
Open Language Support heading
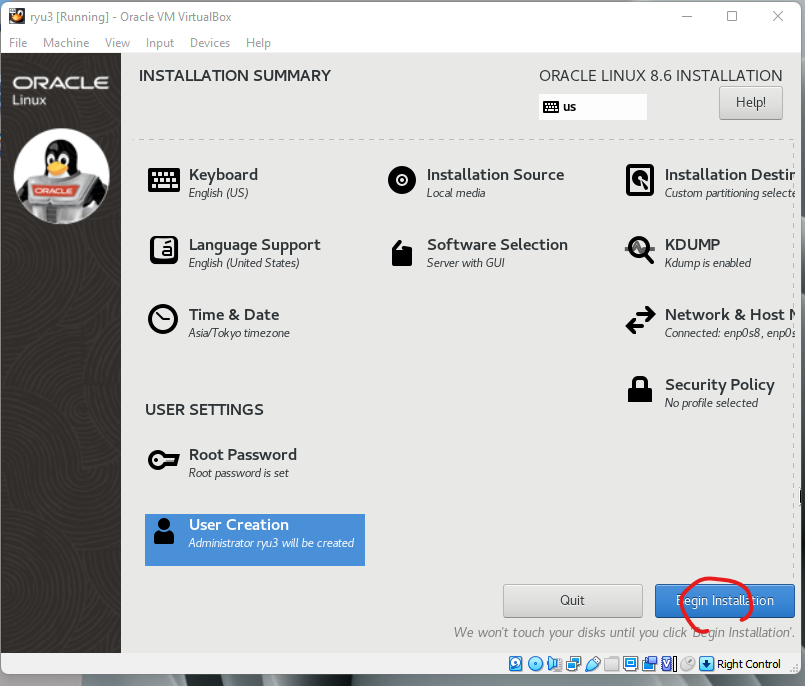(x=255, y=245)
